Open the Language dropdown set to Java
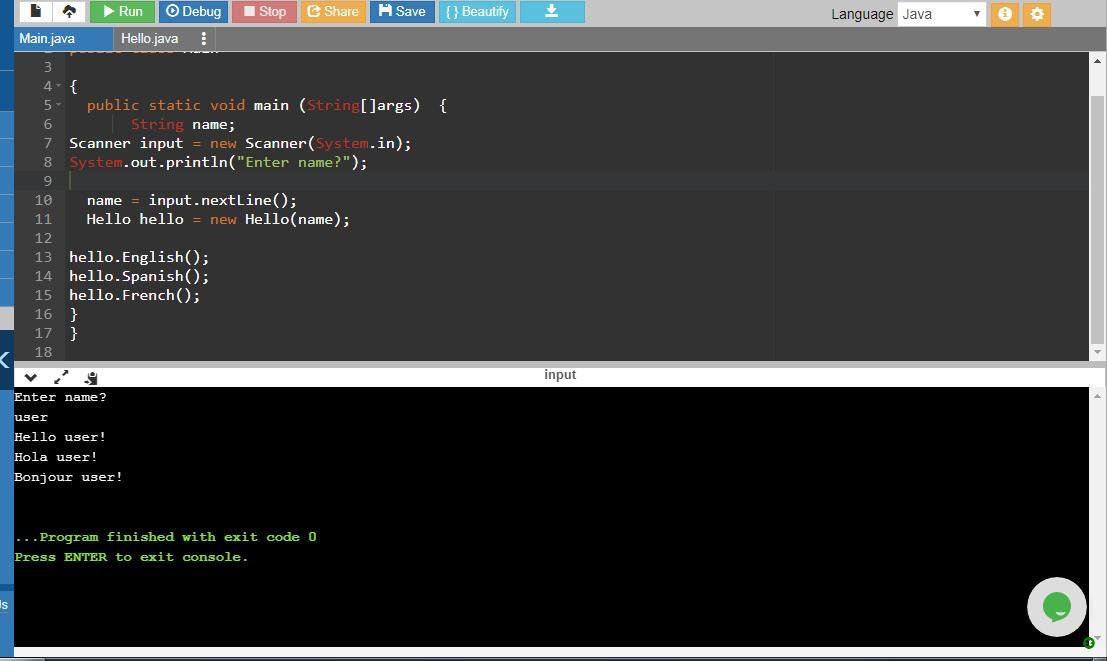The height and width of the screenshot is (661, 1107). [x=941, y=13]
